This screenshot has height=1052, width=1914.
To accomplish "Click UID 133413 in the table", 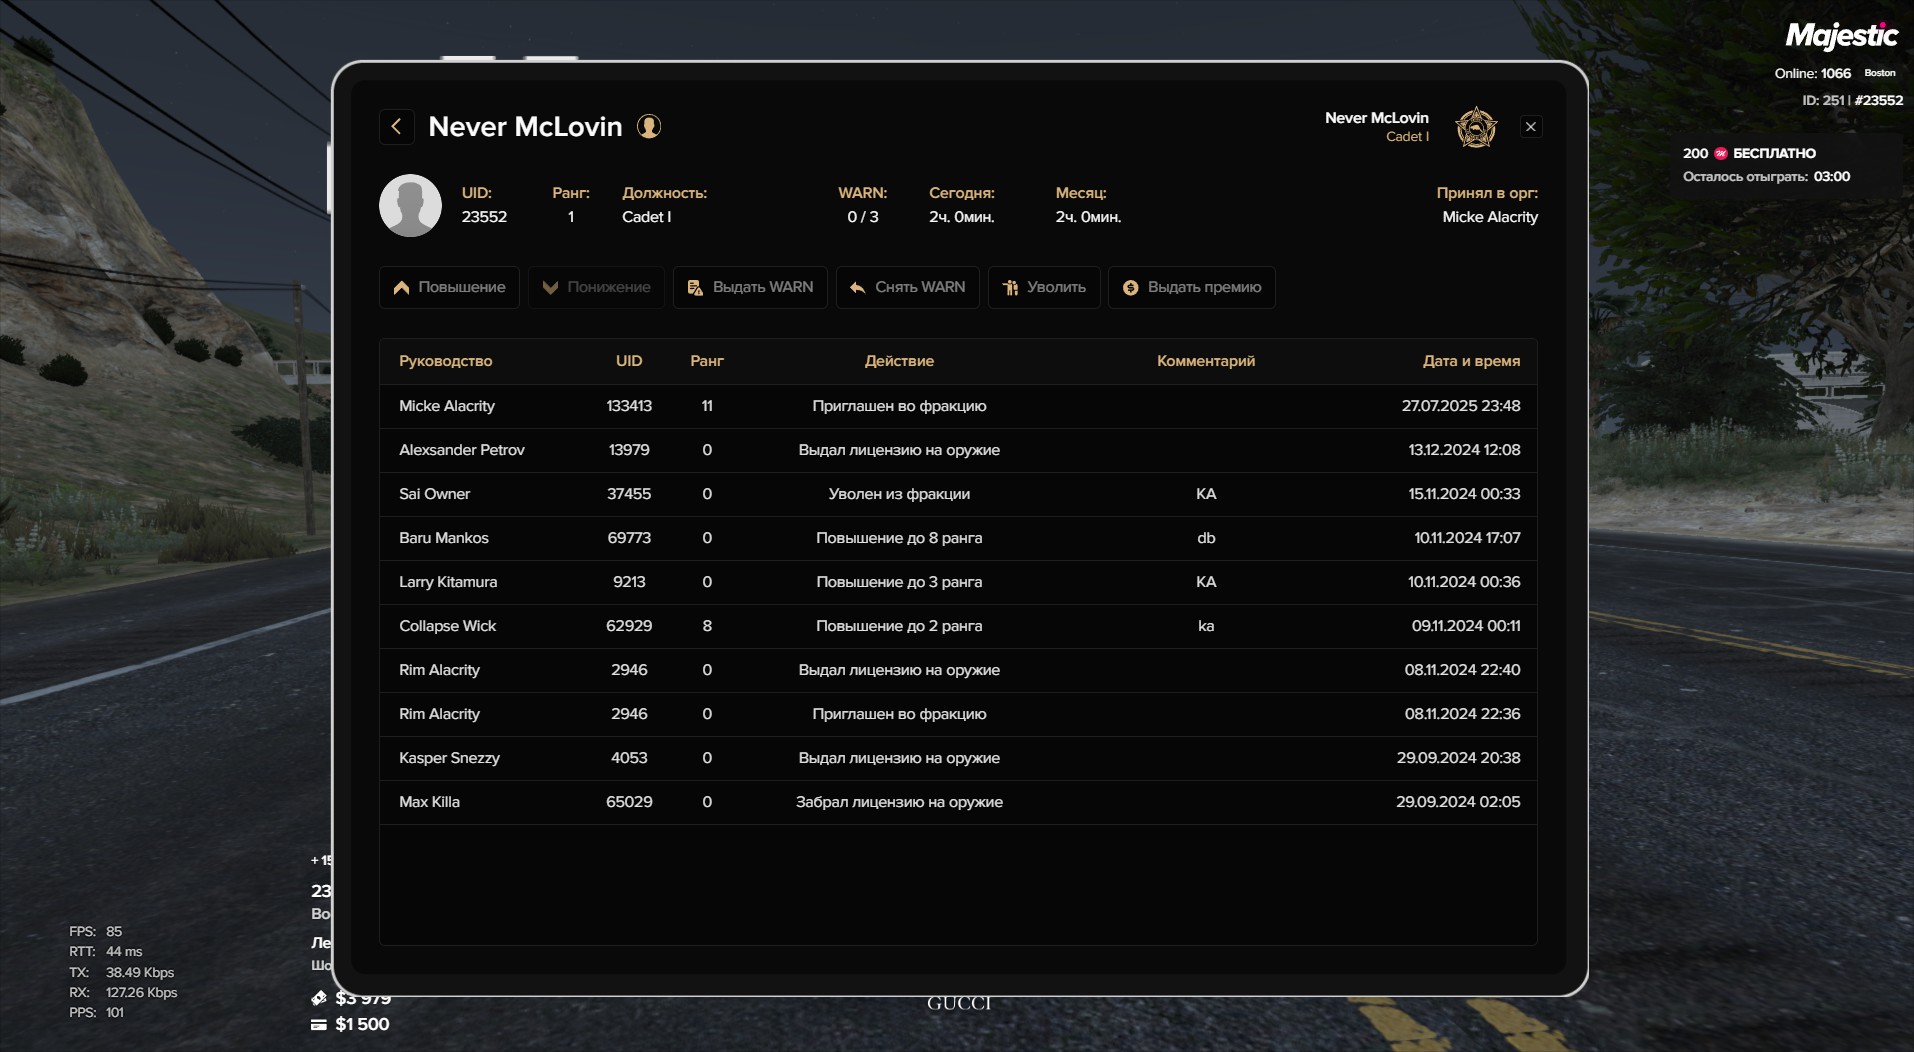I will (629, 406).
